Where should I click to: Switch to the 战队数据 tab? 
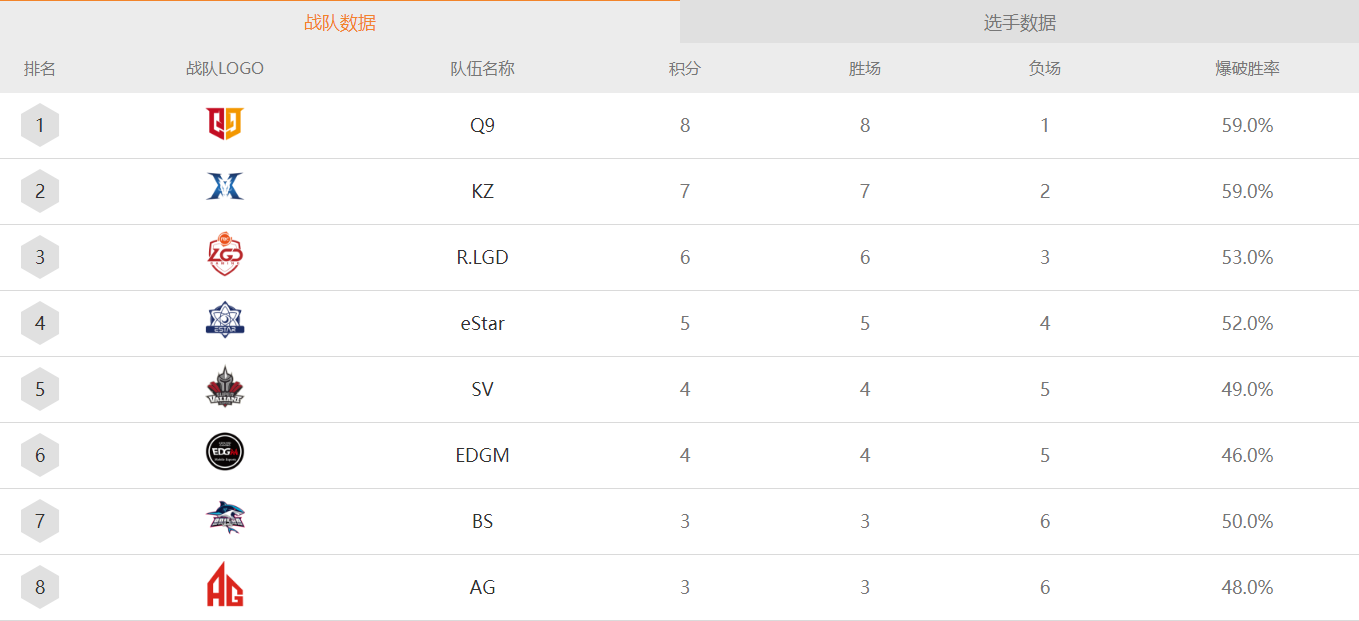340,23
